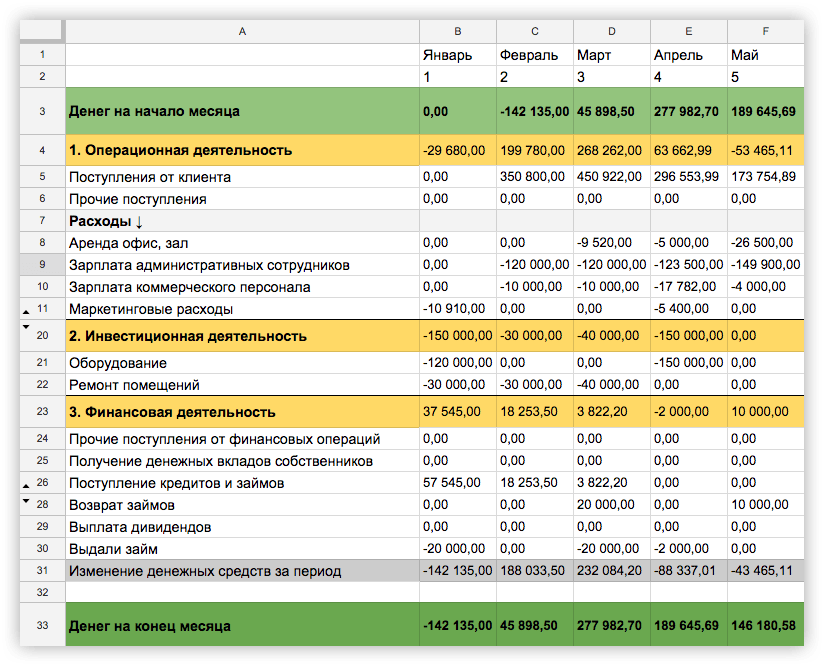The image size is (824, 666).
Task: Click value '146 180,58' end-of-month May
Action: coord(766,625)
